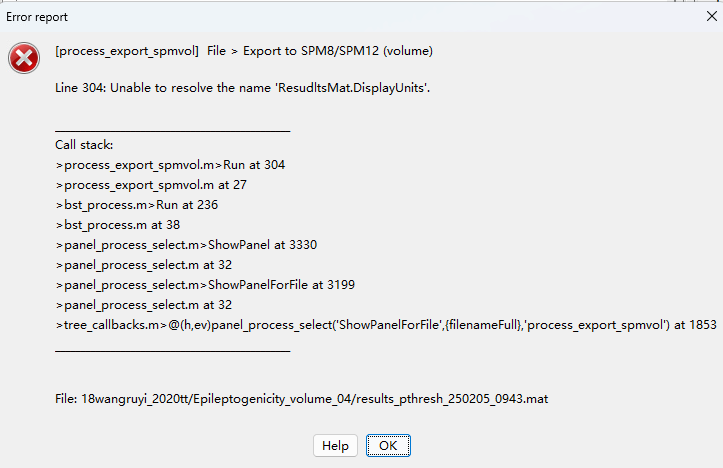
Task: Select the Error report title text
Action: coord(37,17)
